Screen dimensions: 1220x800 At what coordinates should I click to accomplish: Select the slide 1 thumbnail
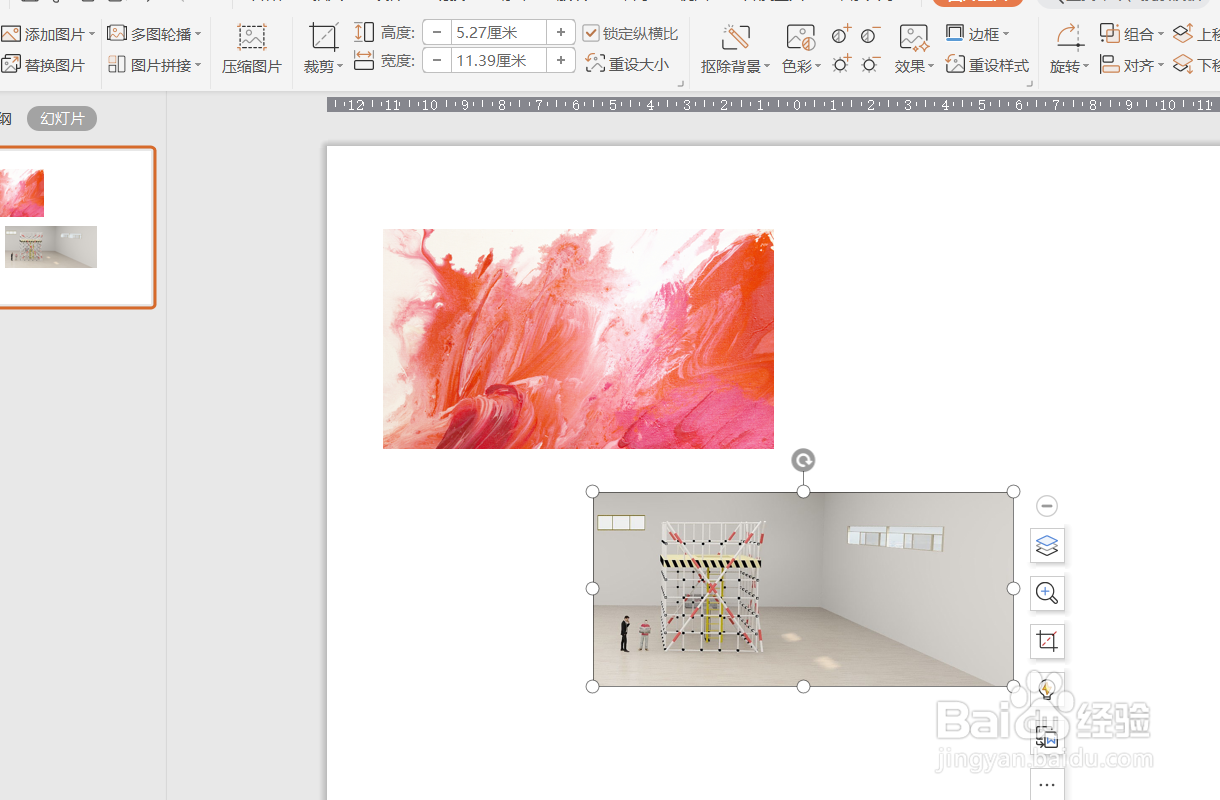coord(76,227)
